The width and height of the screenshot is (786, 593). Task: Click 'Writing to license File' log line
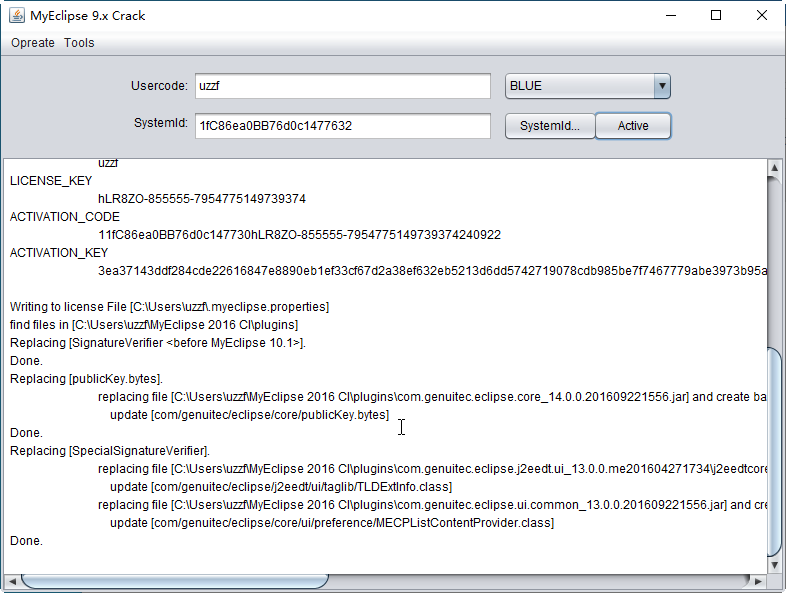[x=169, y=307]
